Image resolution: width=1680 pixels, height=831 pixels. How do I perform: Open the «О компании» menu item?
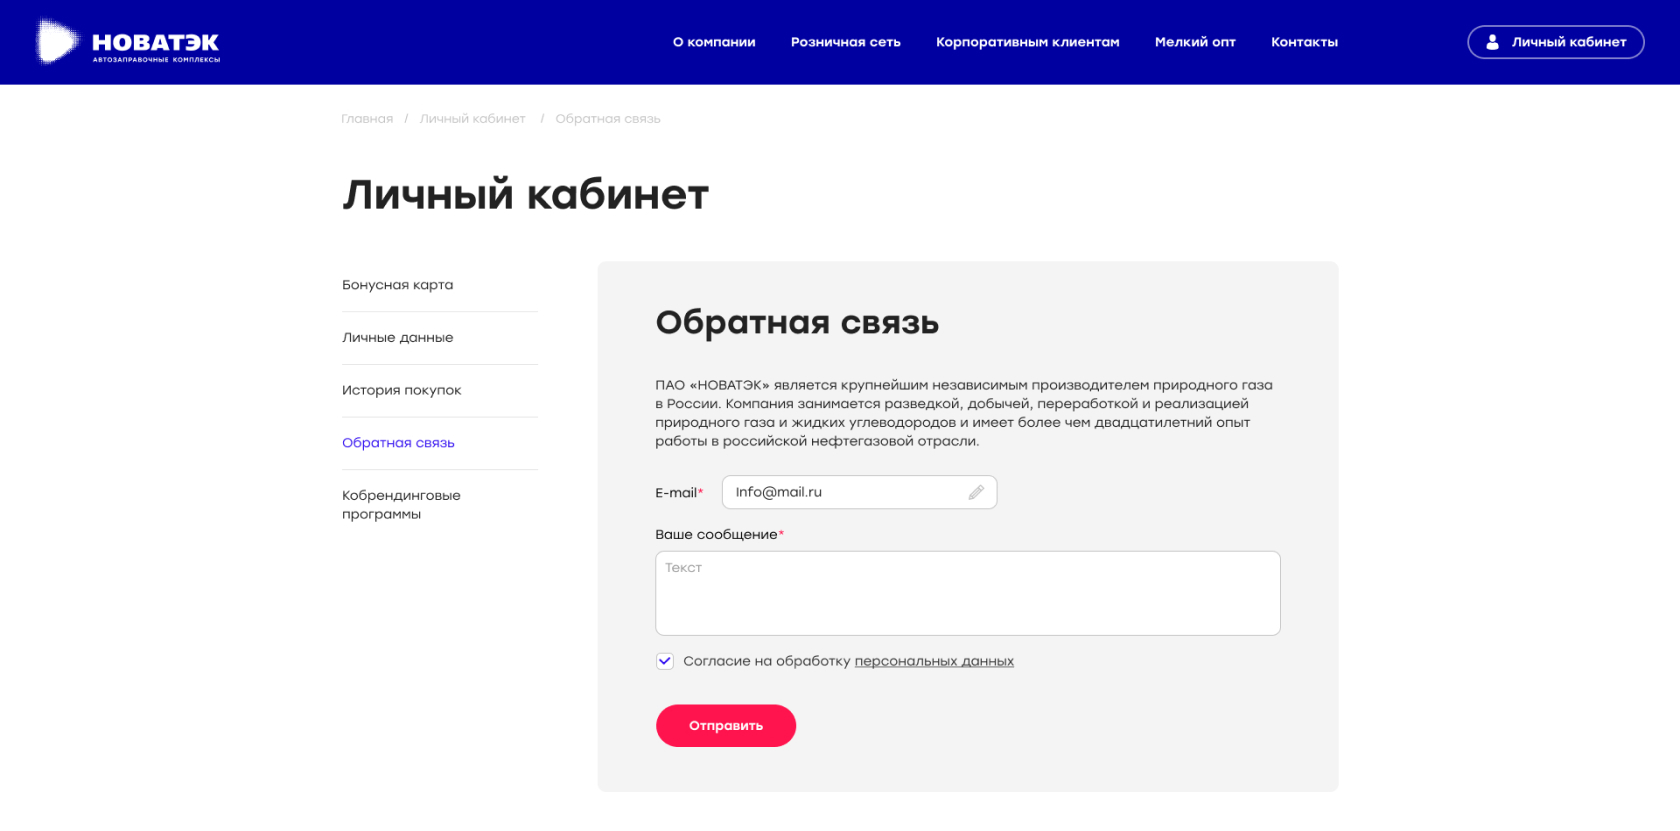(x=714, y=42)
